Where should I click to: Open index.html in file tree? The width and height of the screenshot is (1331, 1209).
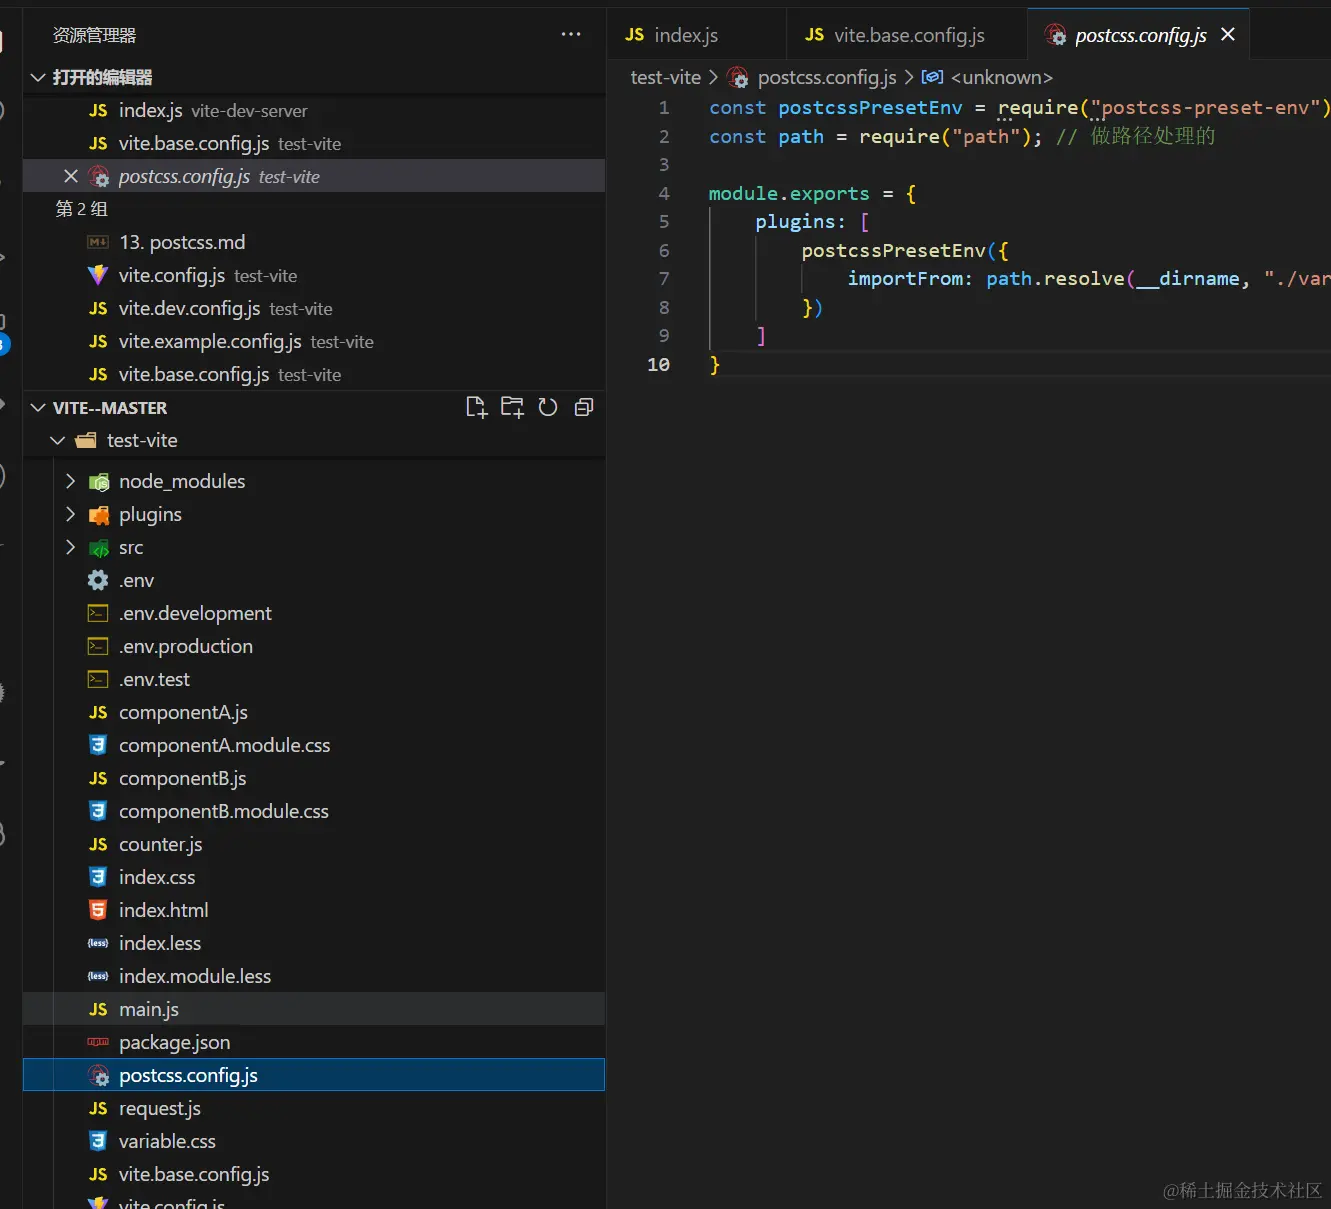(x=314, y=910)
